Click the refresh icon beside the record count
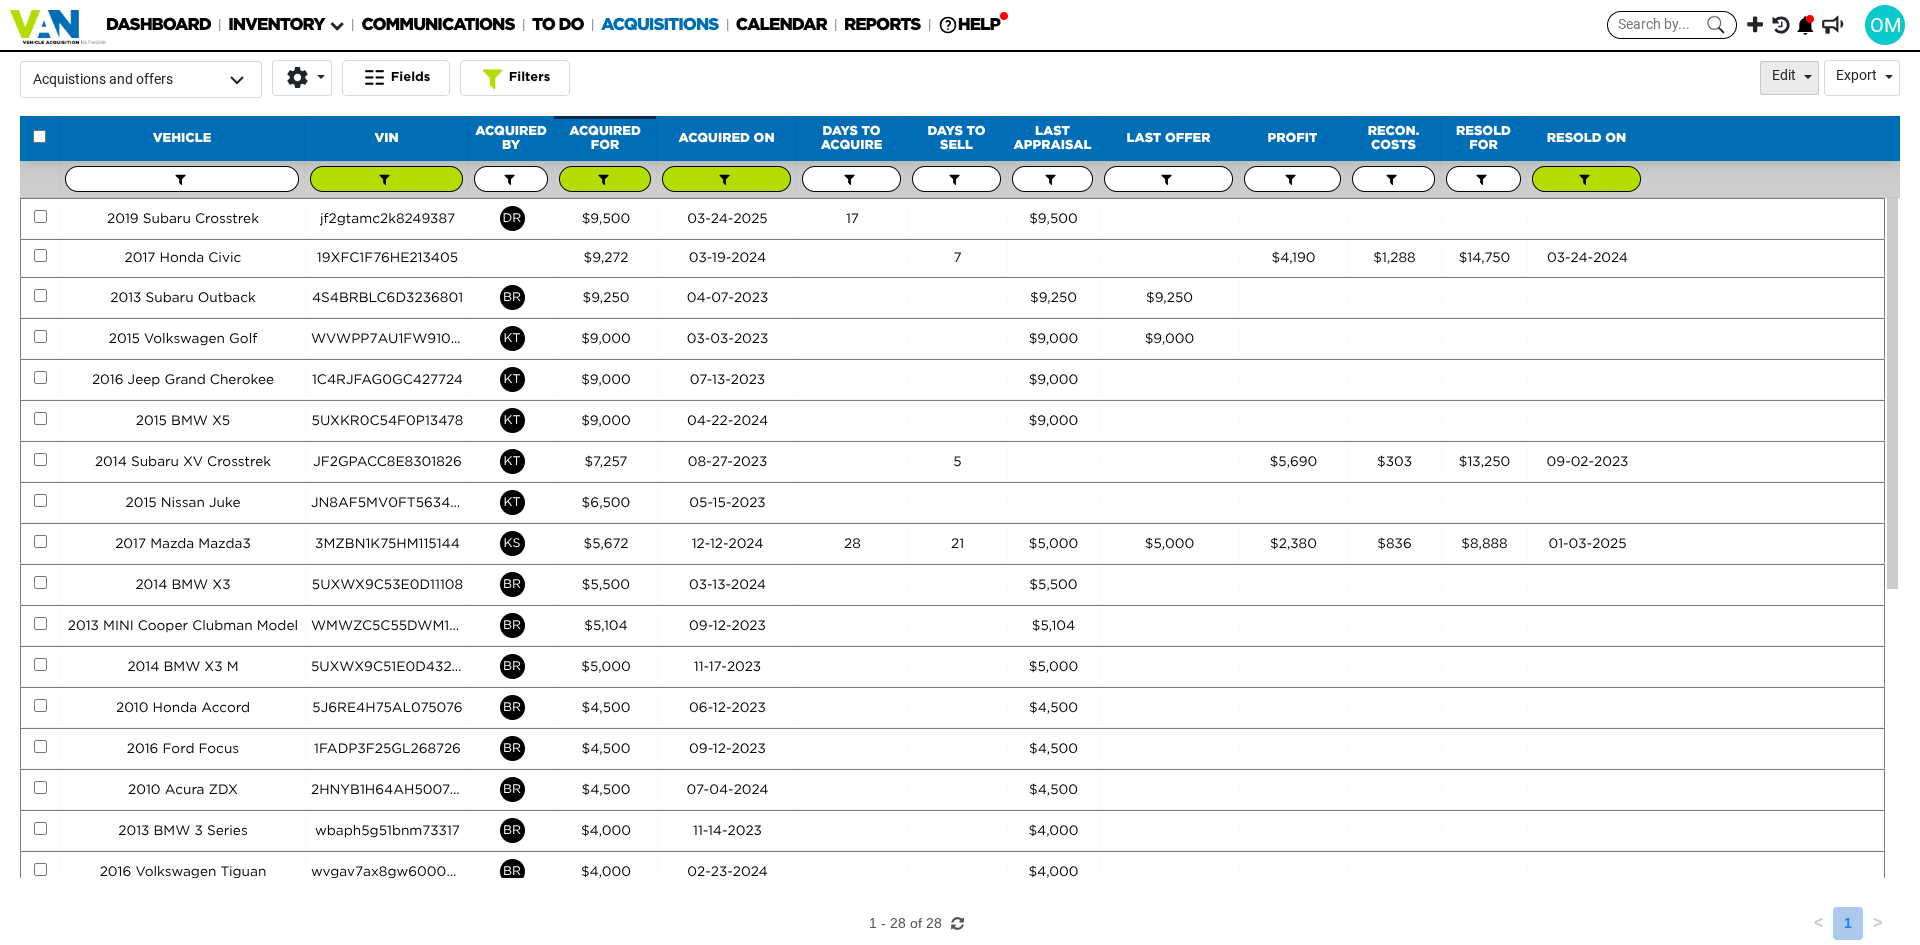1920x945 pixels. pyautogui.click(x=958, y=923)
